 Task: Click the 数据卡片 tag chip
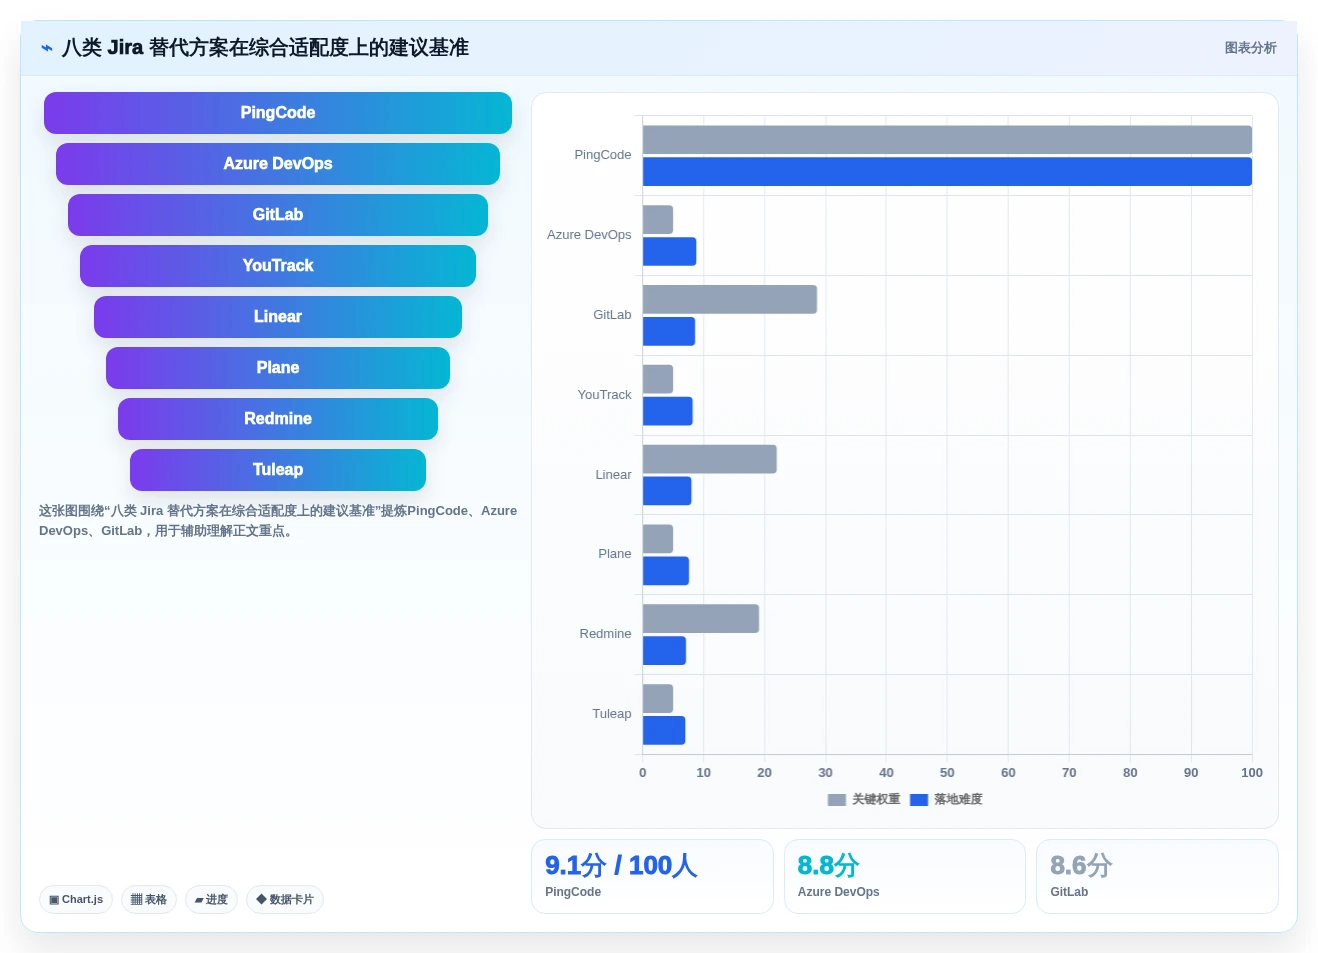pyautogui.click(x=285, y=900)
